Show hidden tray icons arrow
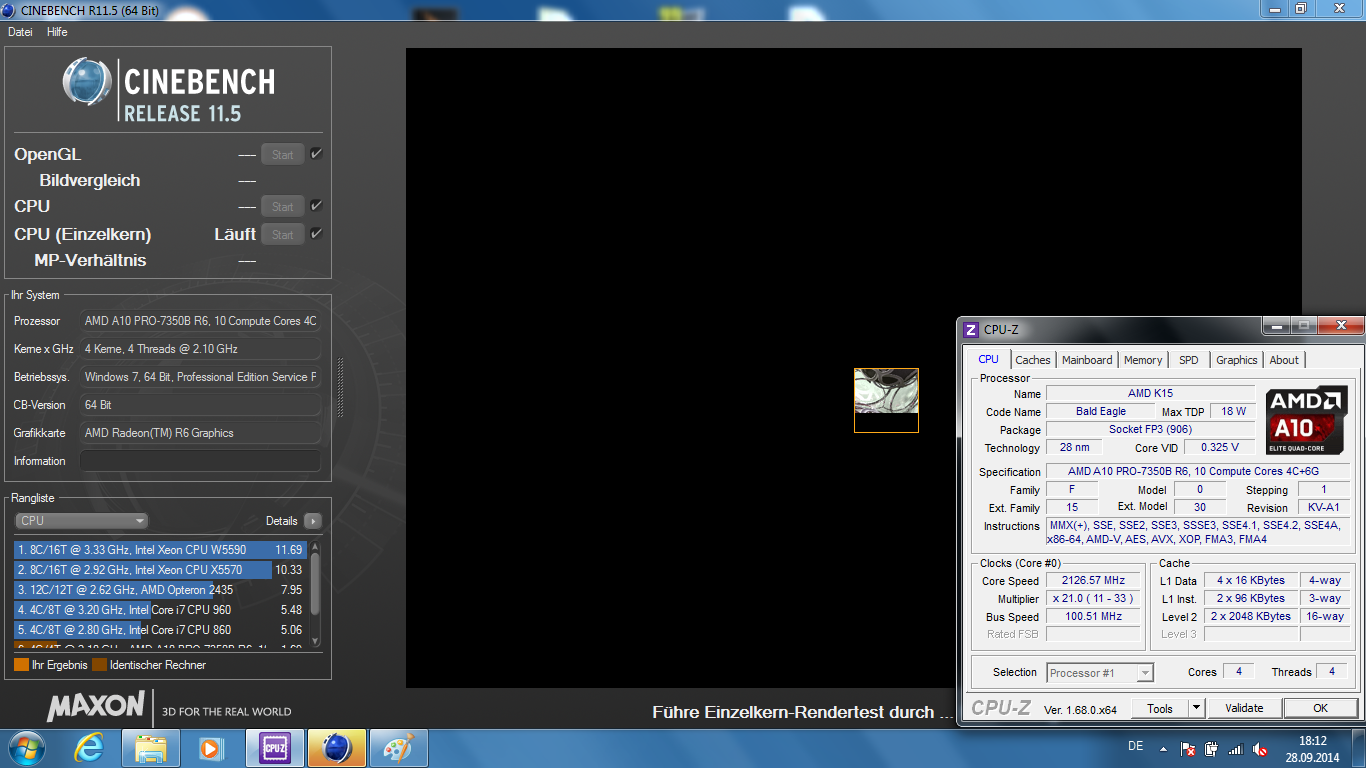This screenshot has height=768, width=1366. click(1163, 748)
